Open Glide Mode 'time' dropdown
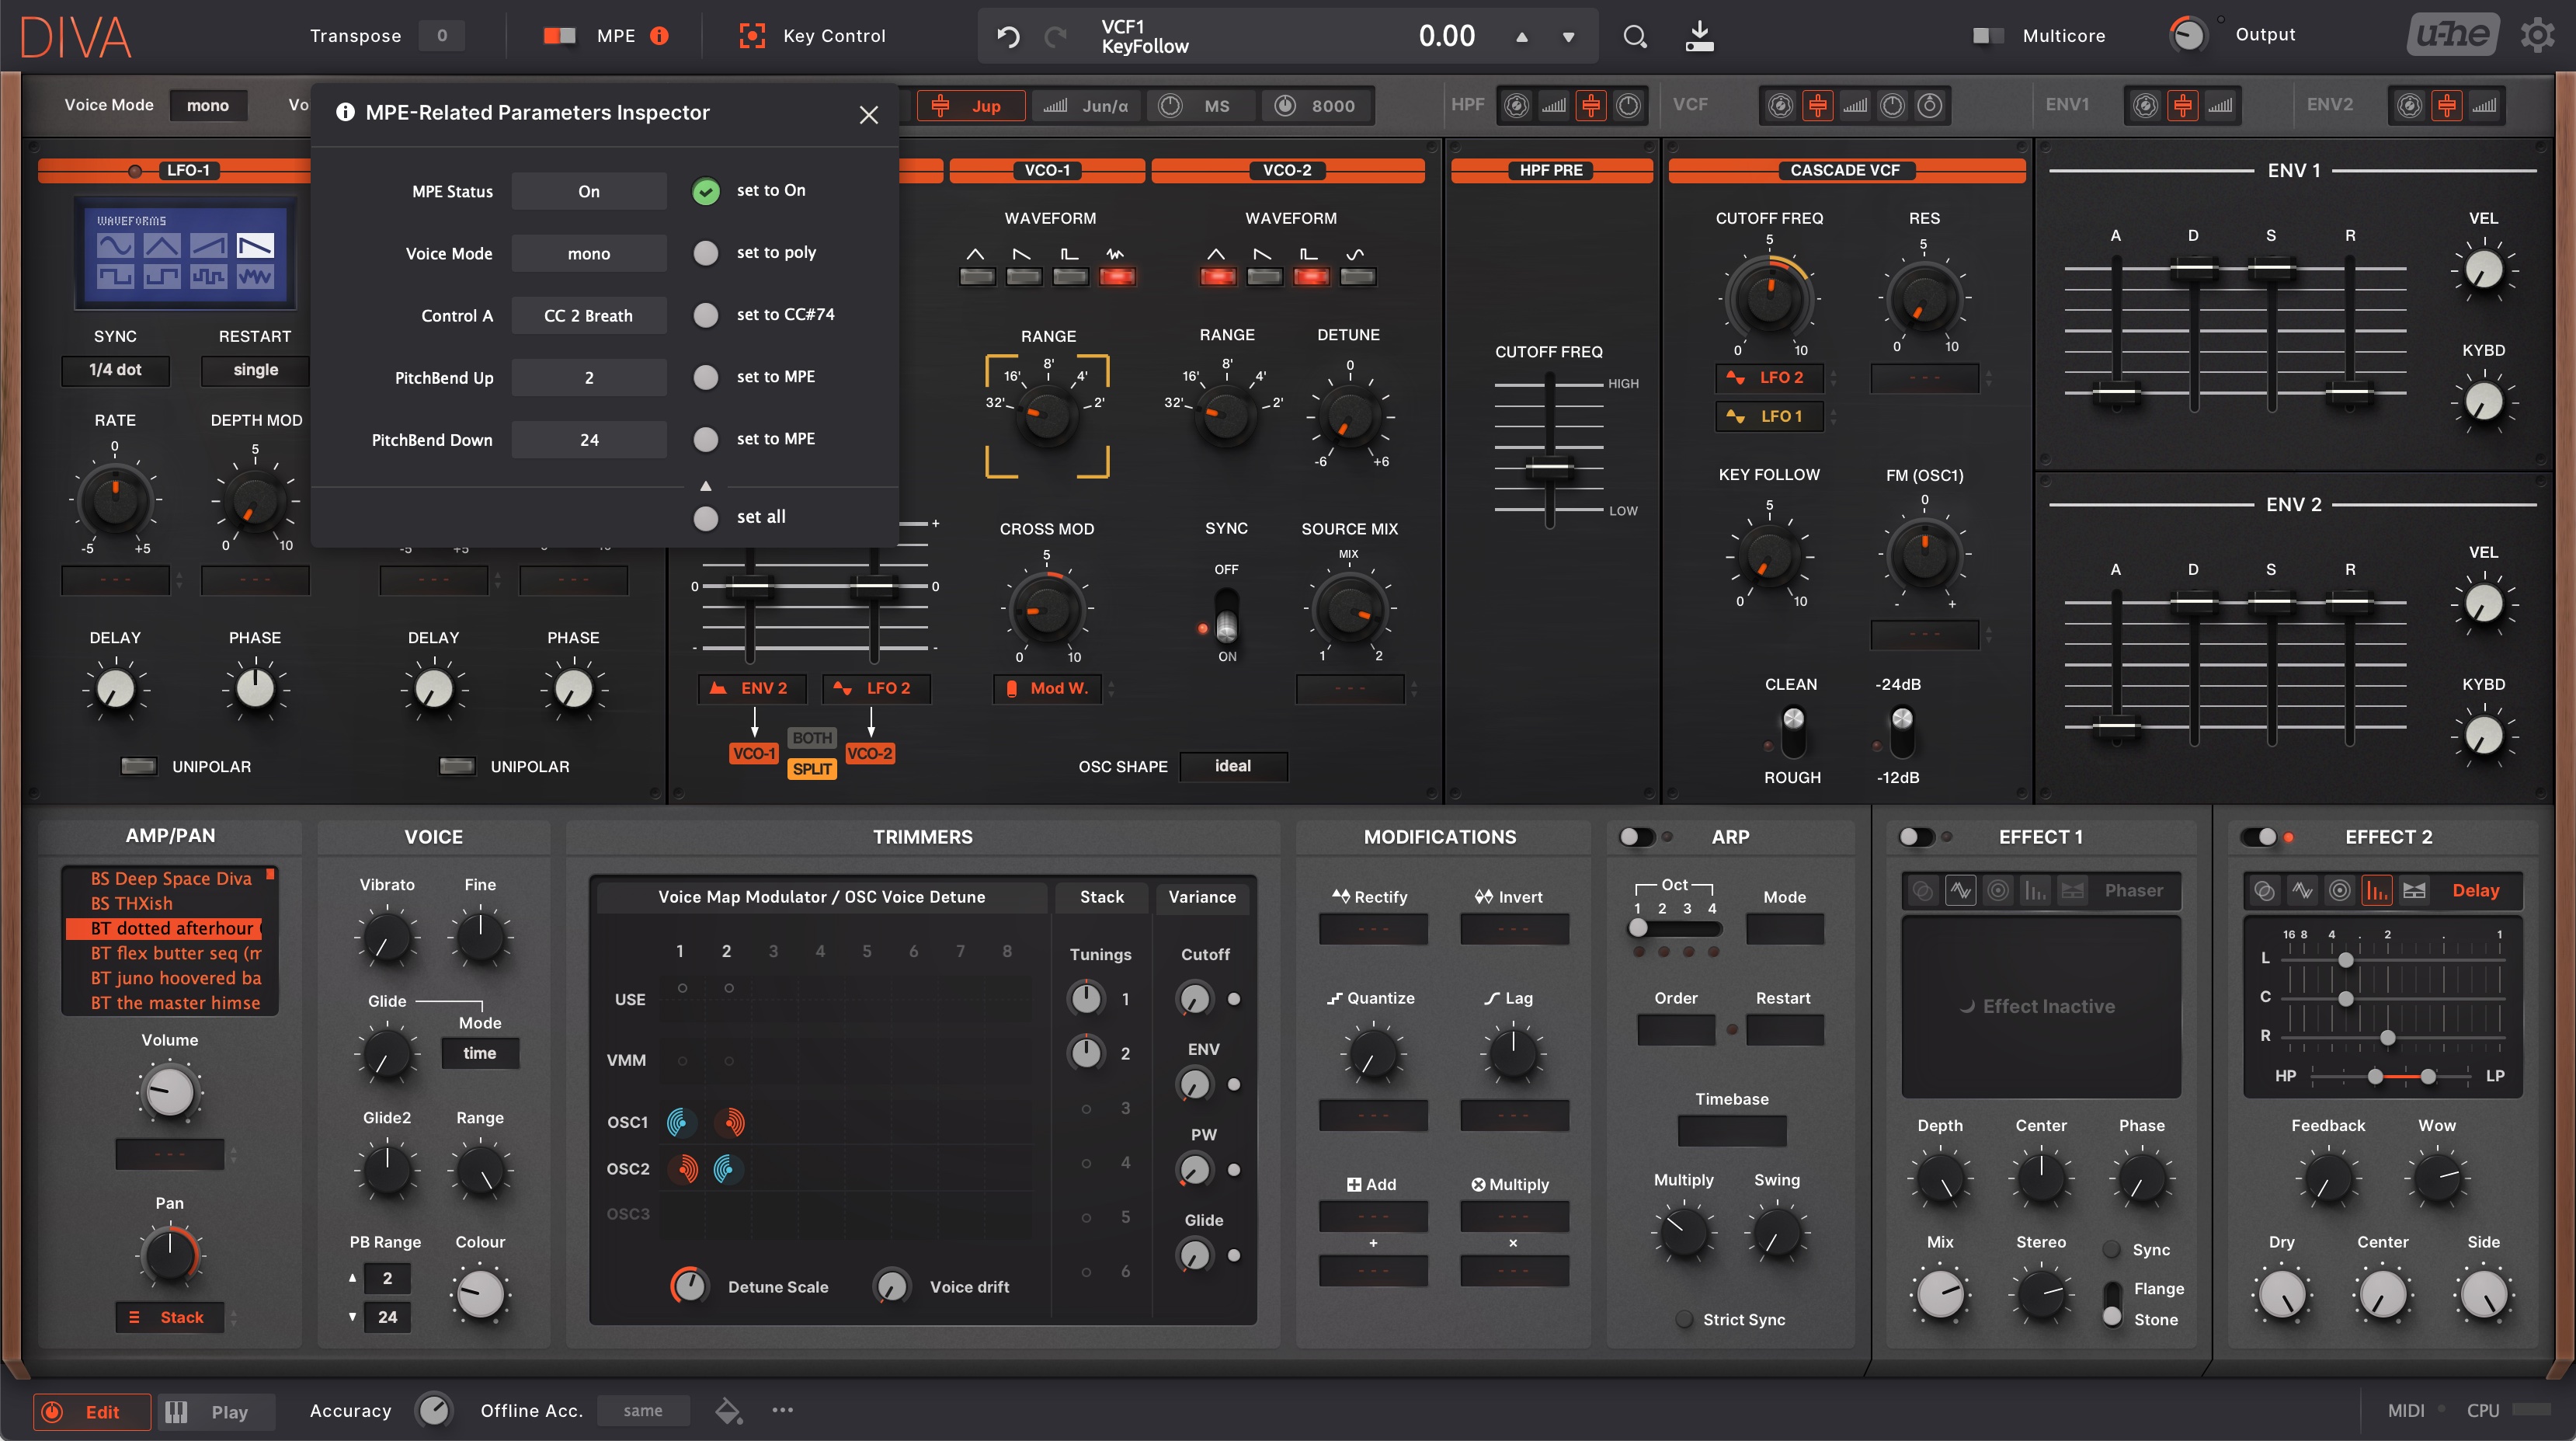The height and width of the screenshot is (1441, 2576). click(x=480, y=1053)
